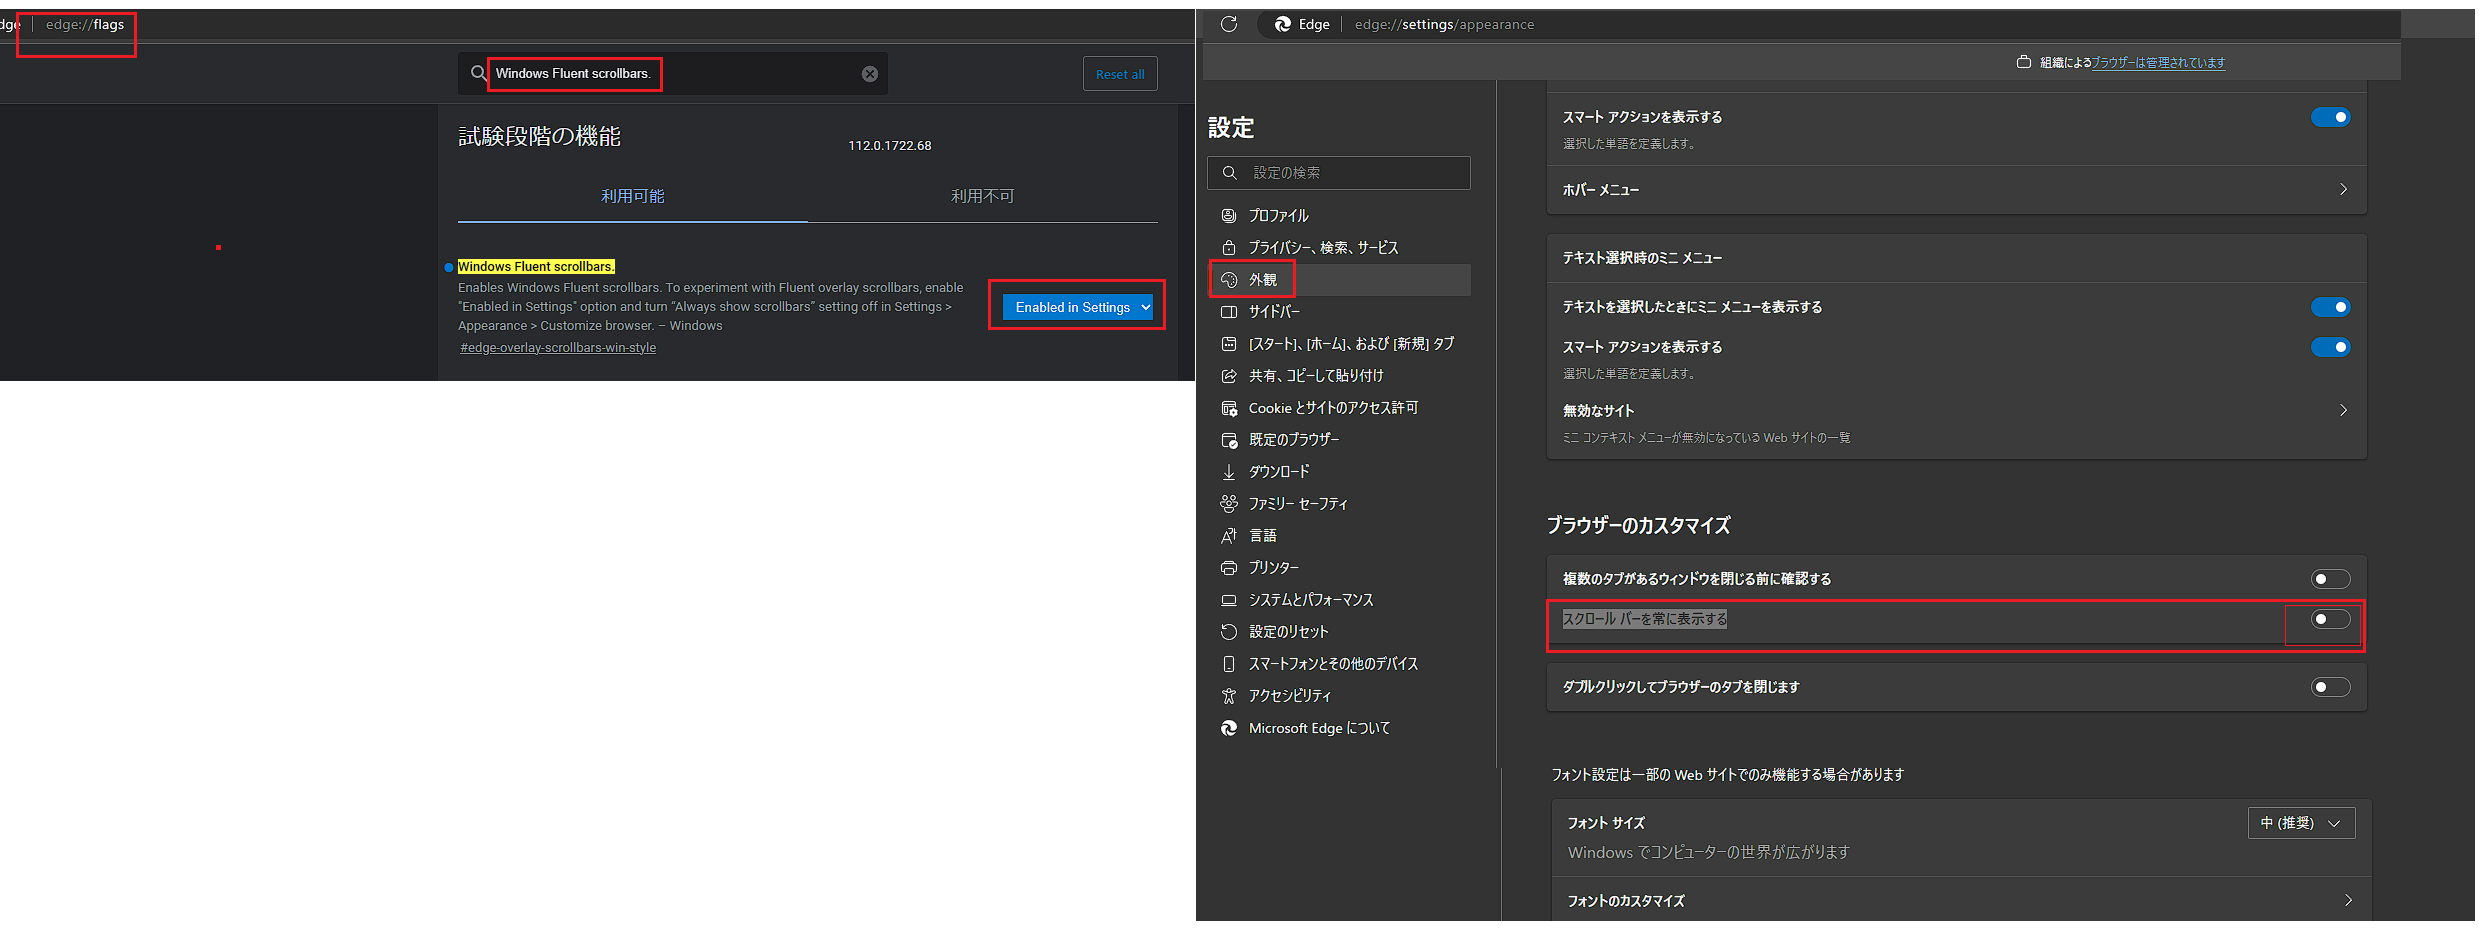Viewport: 2479px width, 928px height.
Task: Click the 112.0.1722.68 version number
Action: coord(889,146)
